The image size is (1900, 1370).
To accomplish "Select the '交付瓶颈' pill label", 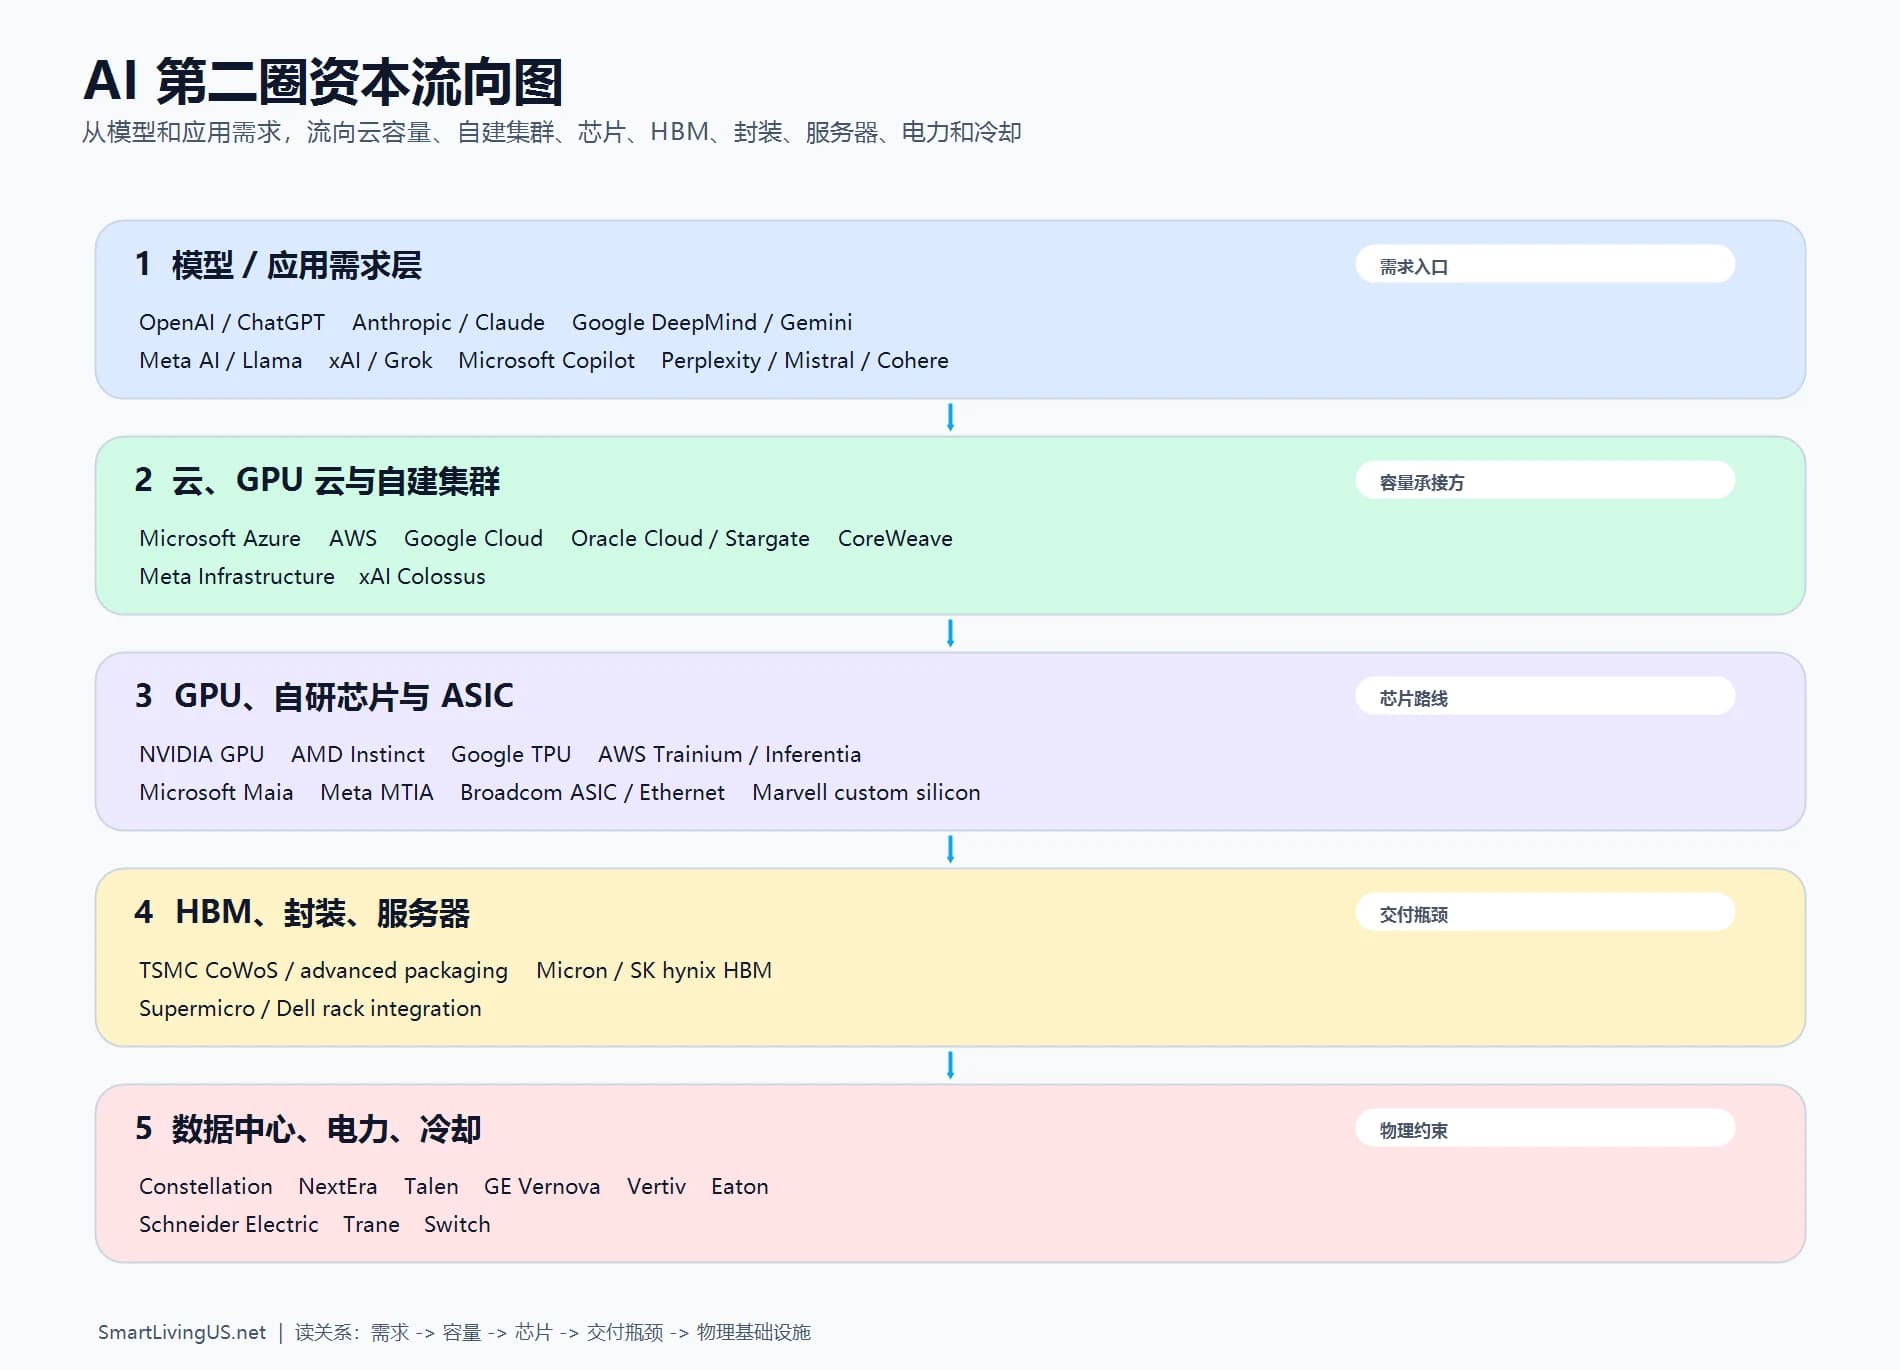I will [1545, 913].
